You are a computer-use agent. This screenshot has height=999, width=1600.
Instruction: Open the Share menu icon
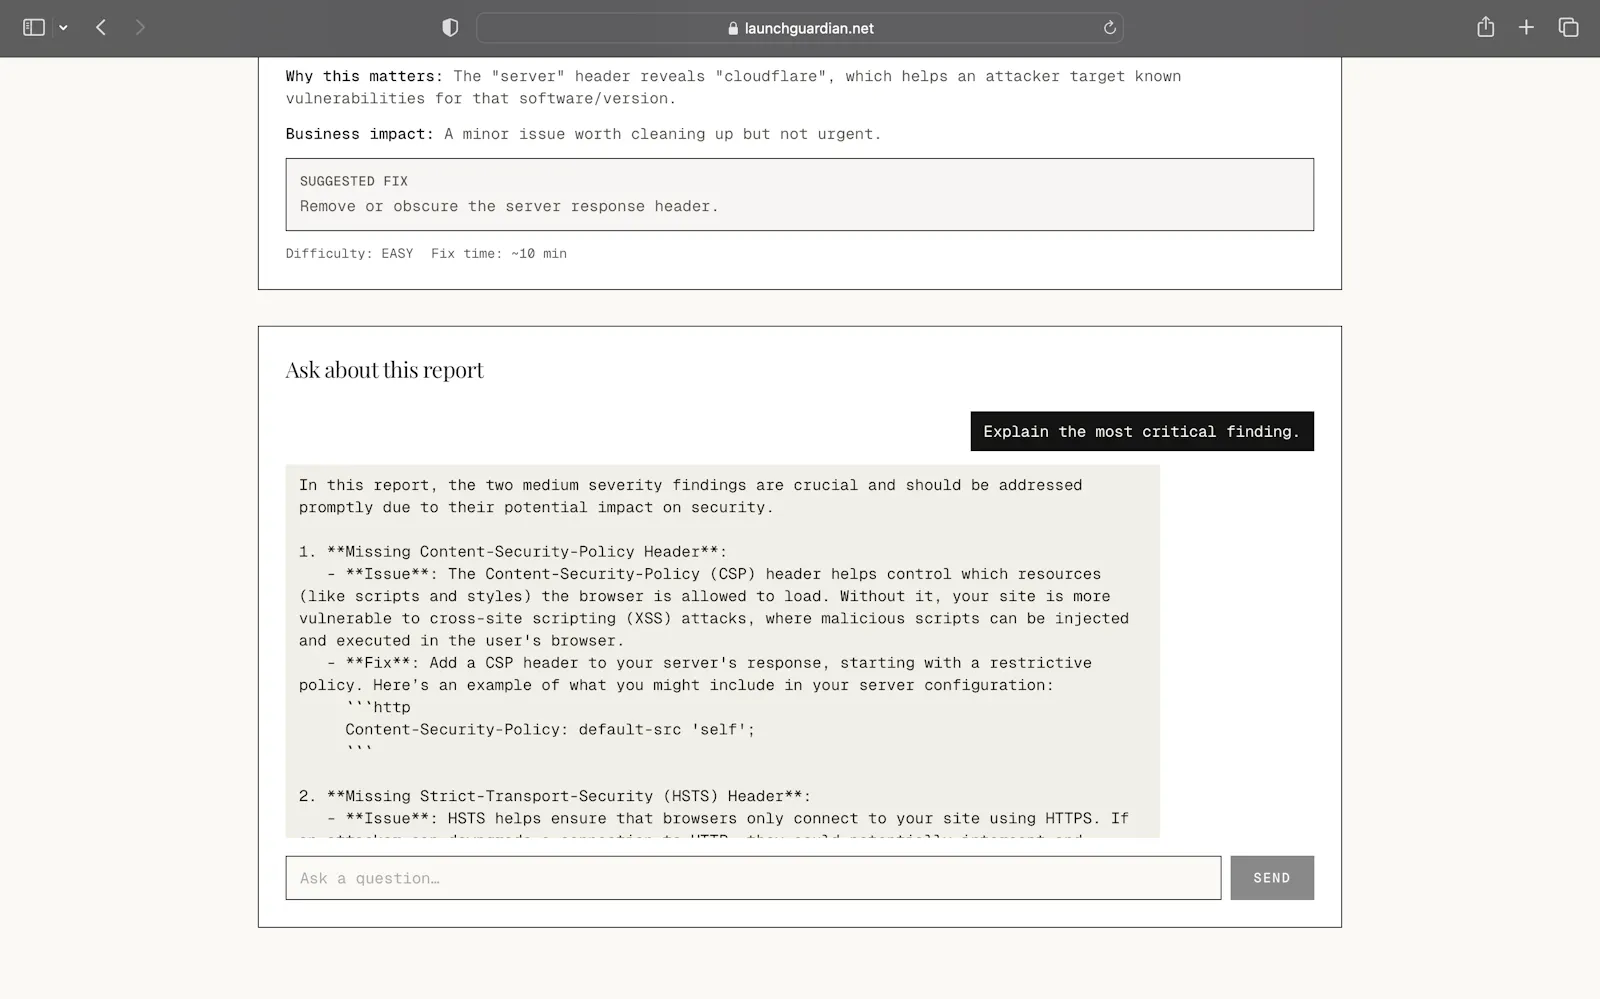point(1486,27)
